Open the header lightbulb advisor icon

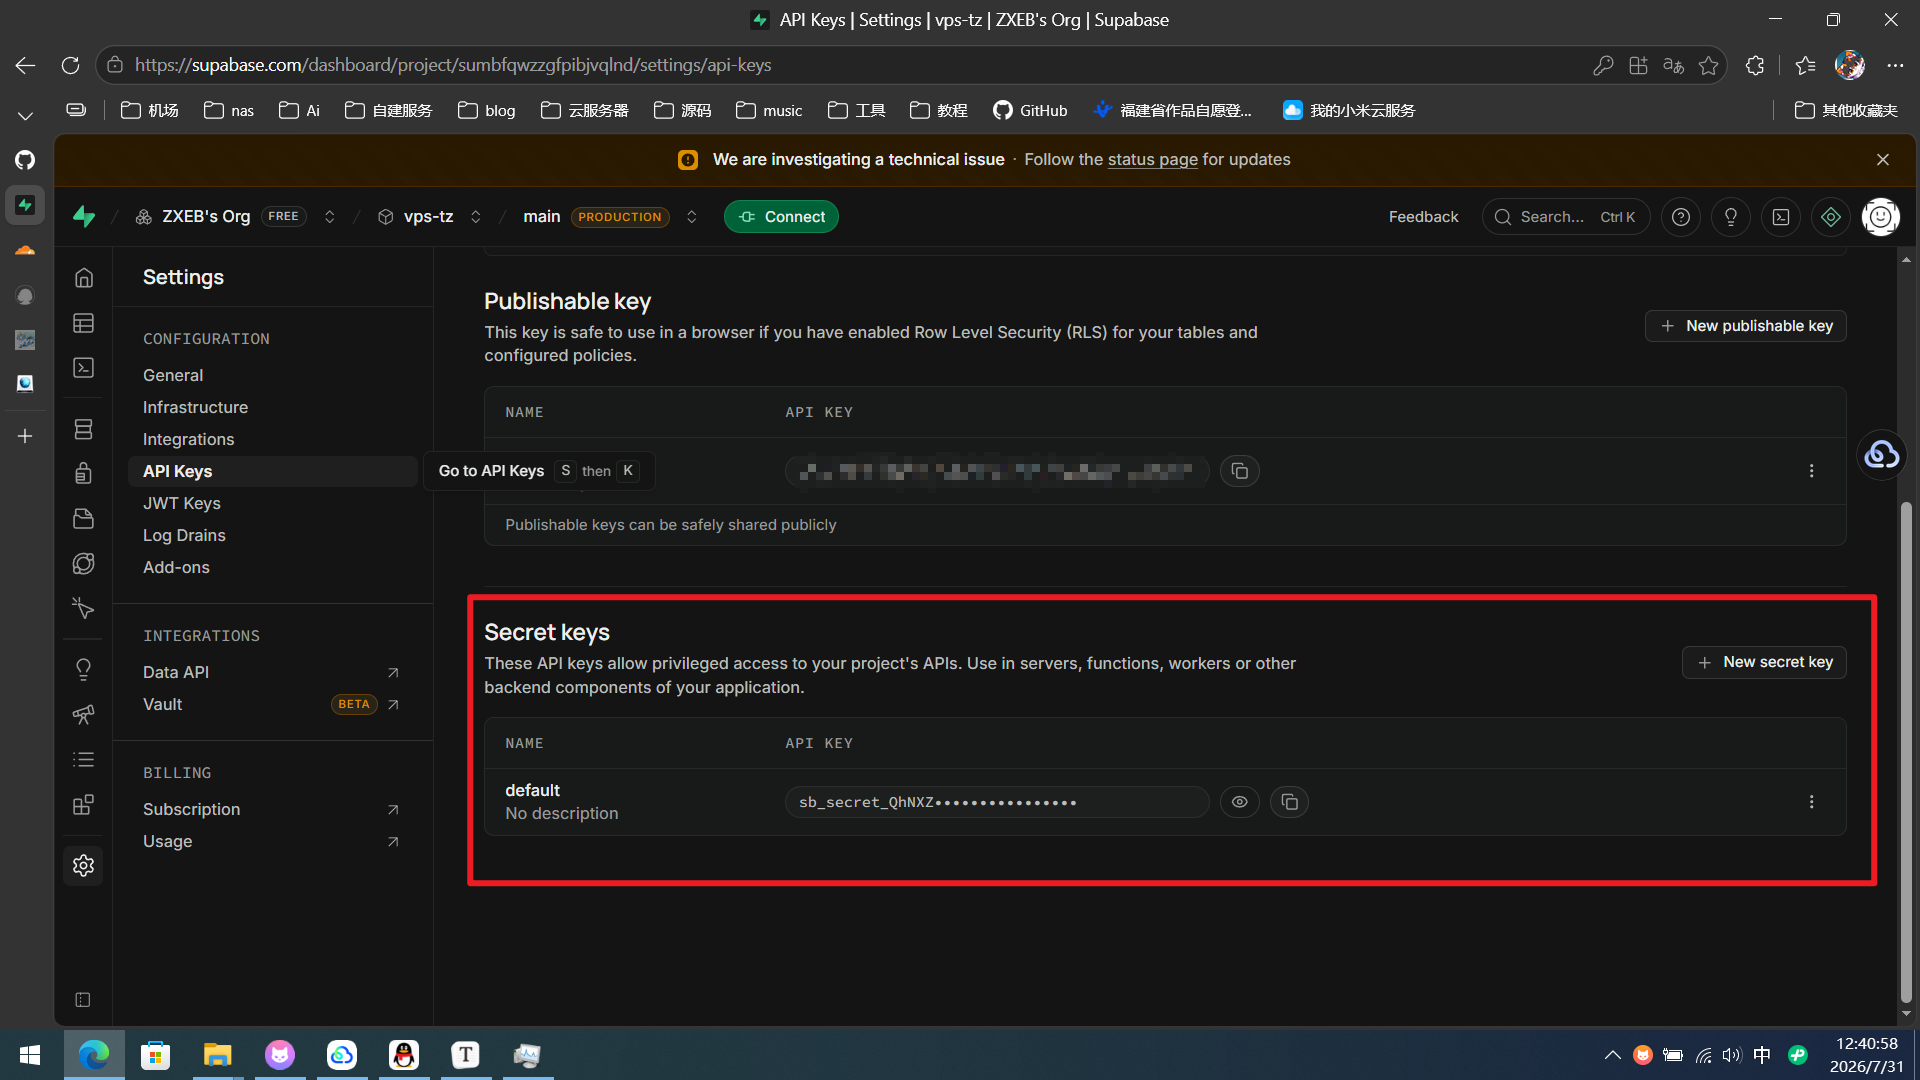tap(1731, 217)
